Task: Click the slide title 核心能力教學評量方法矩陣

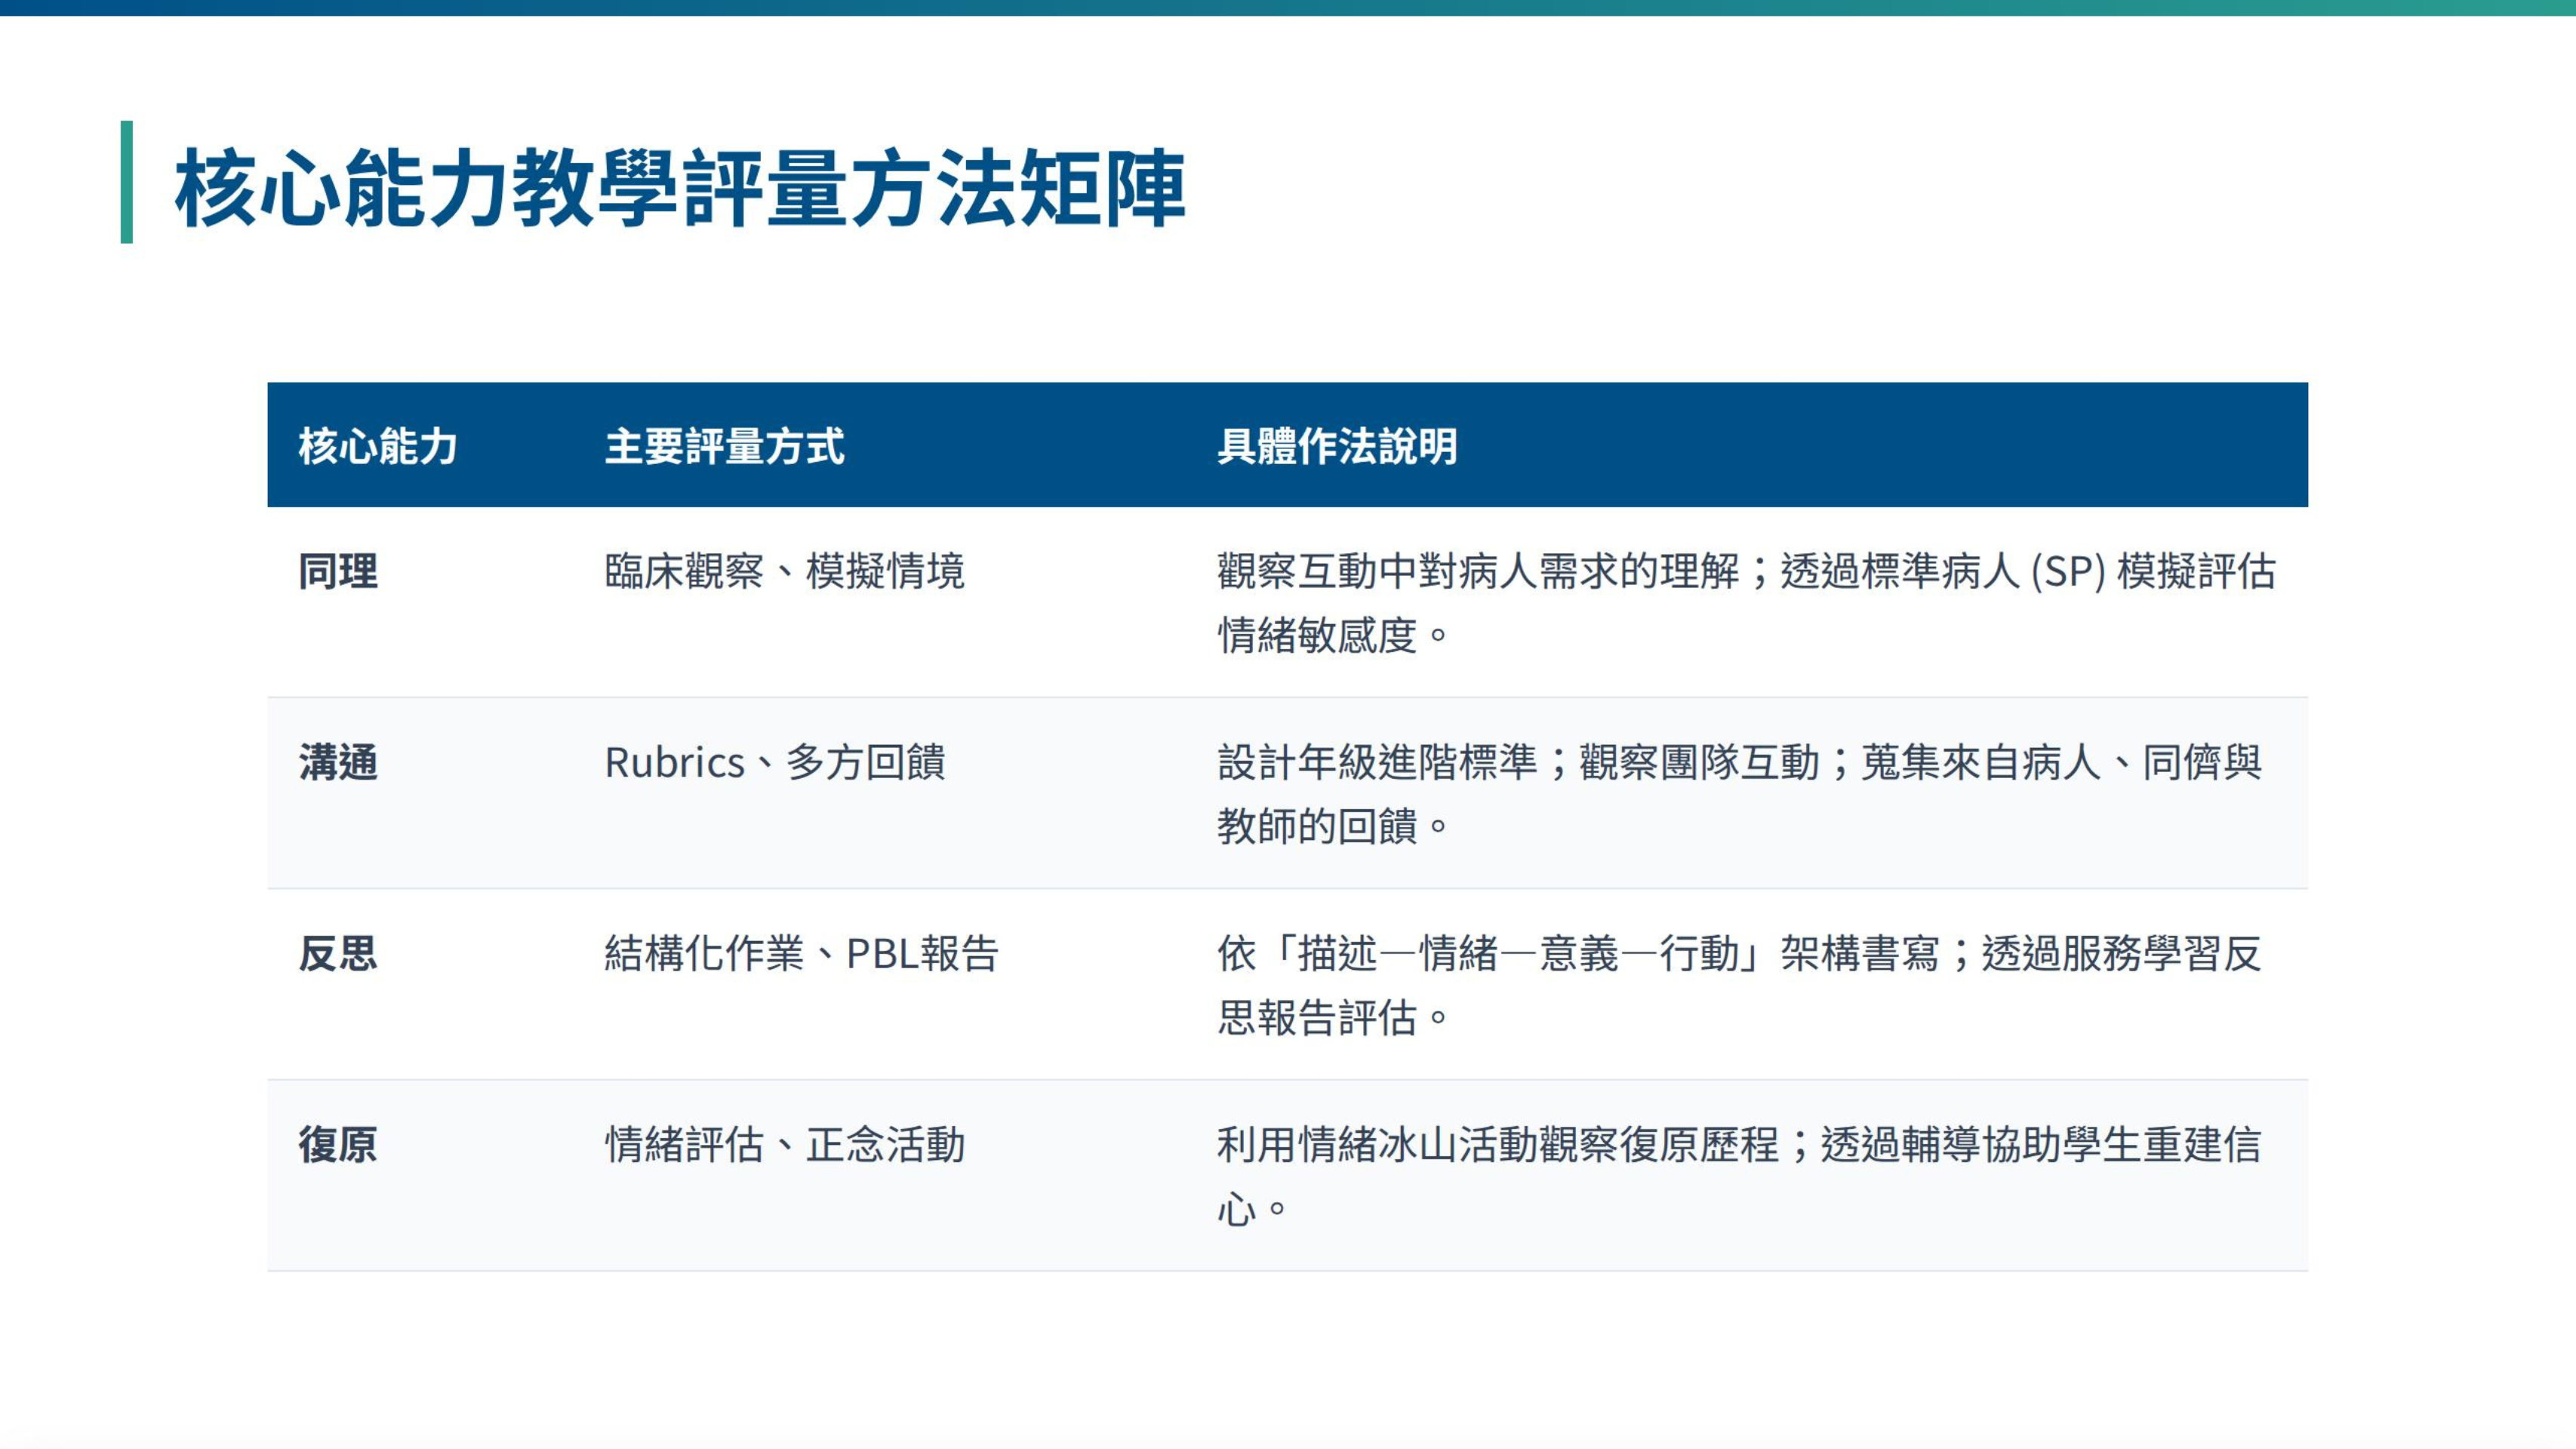Action: tap(680, 188)
